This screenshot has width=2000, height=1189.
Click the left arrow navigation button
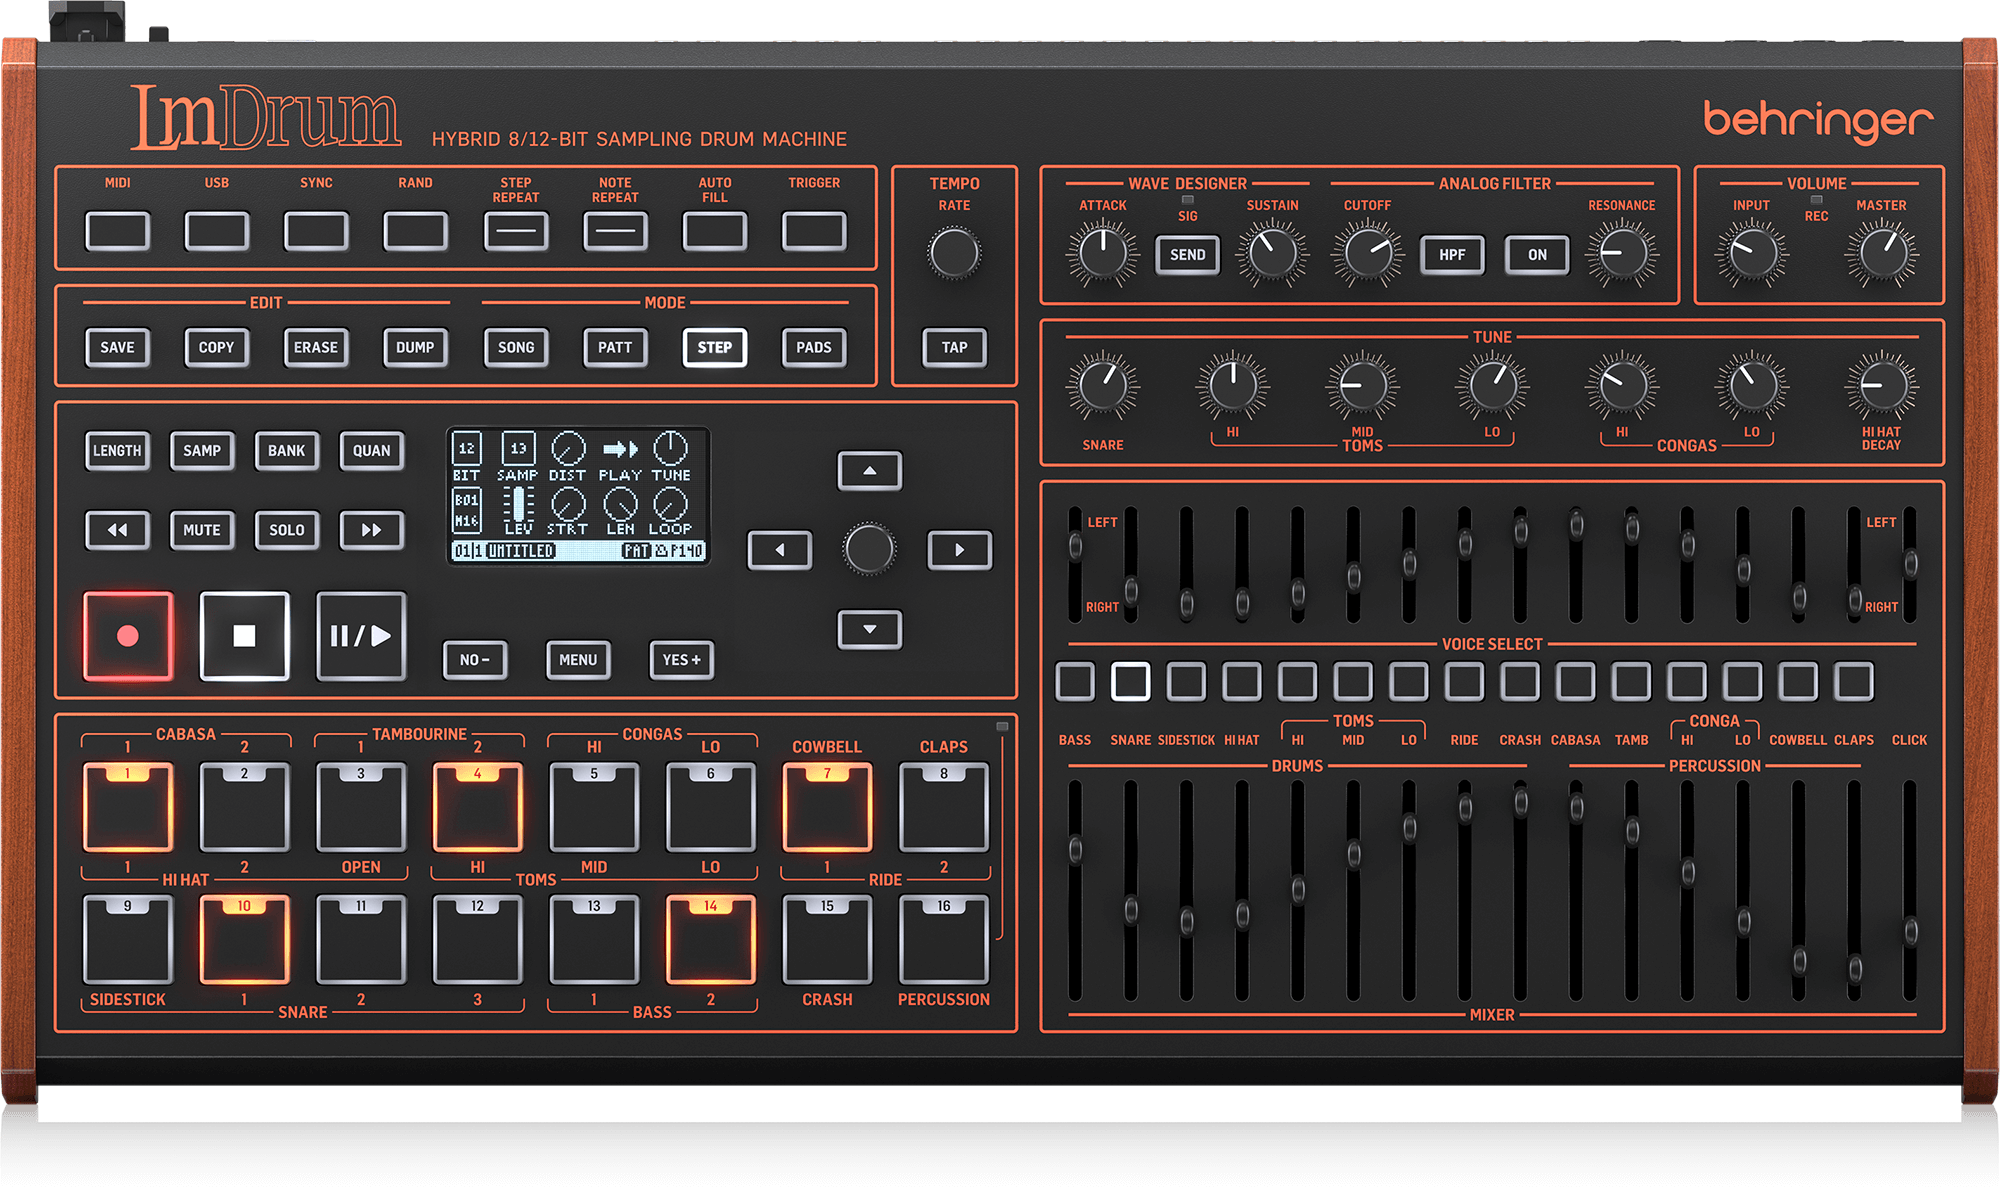click(780, 549)
